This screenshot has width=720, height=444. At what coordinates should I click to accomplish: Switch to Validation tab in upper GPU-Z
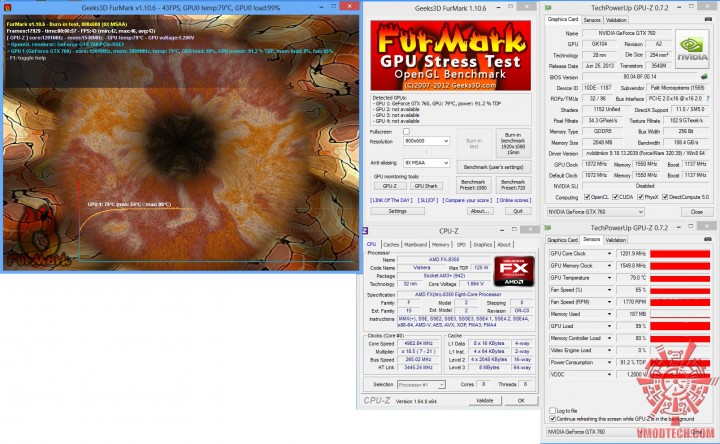616,20
